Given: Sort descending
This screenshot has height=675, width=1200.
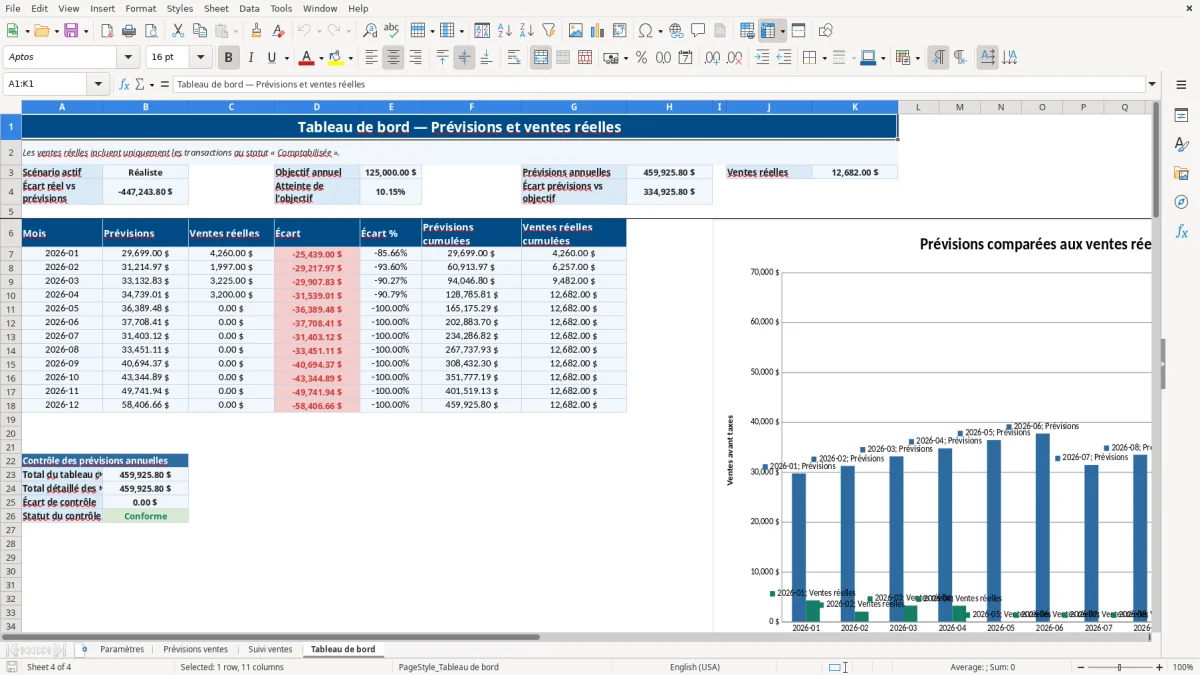Looking at the screenshot, I should coord(526,31).
